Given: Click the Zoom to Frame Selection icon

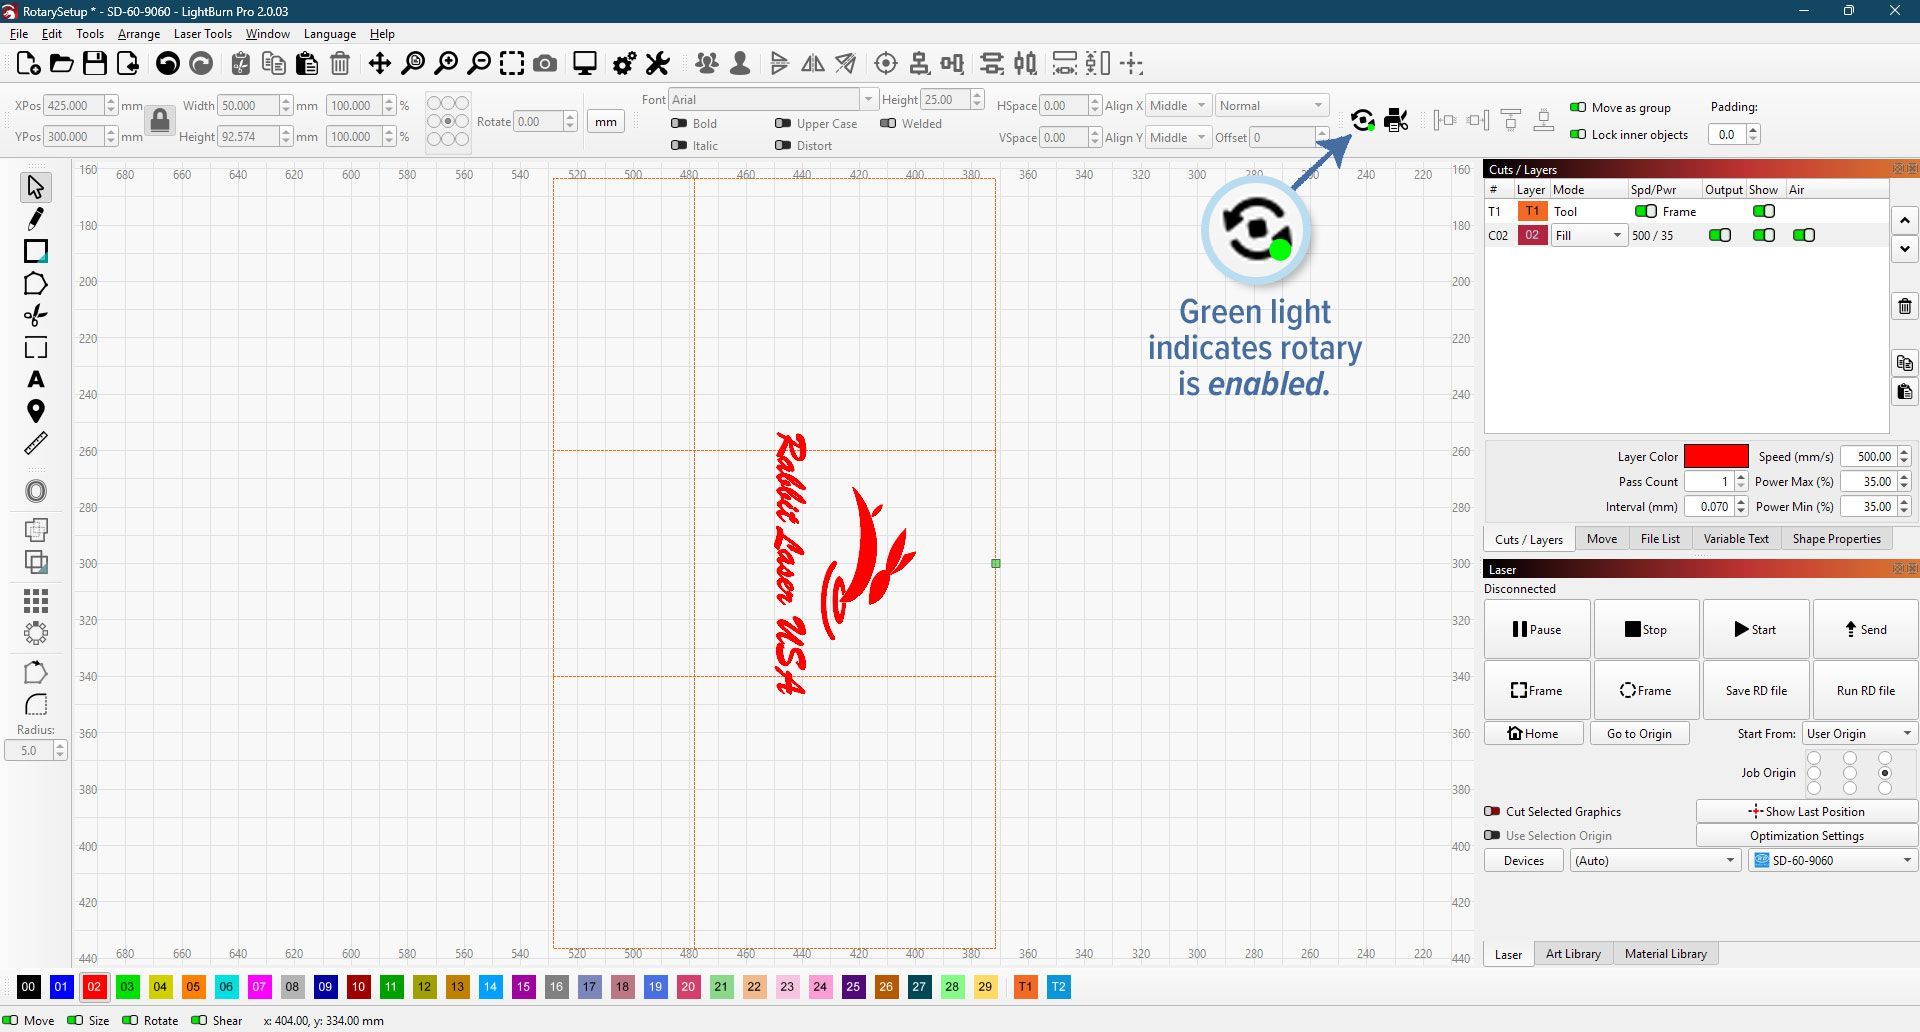Looking at the screenshot, I should click(x=512, y=64).
